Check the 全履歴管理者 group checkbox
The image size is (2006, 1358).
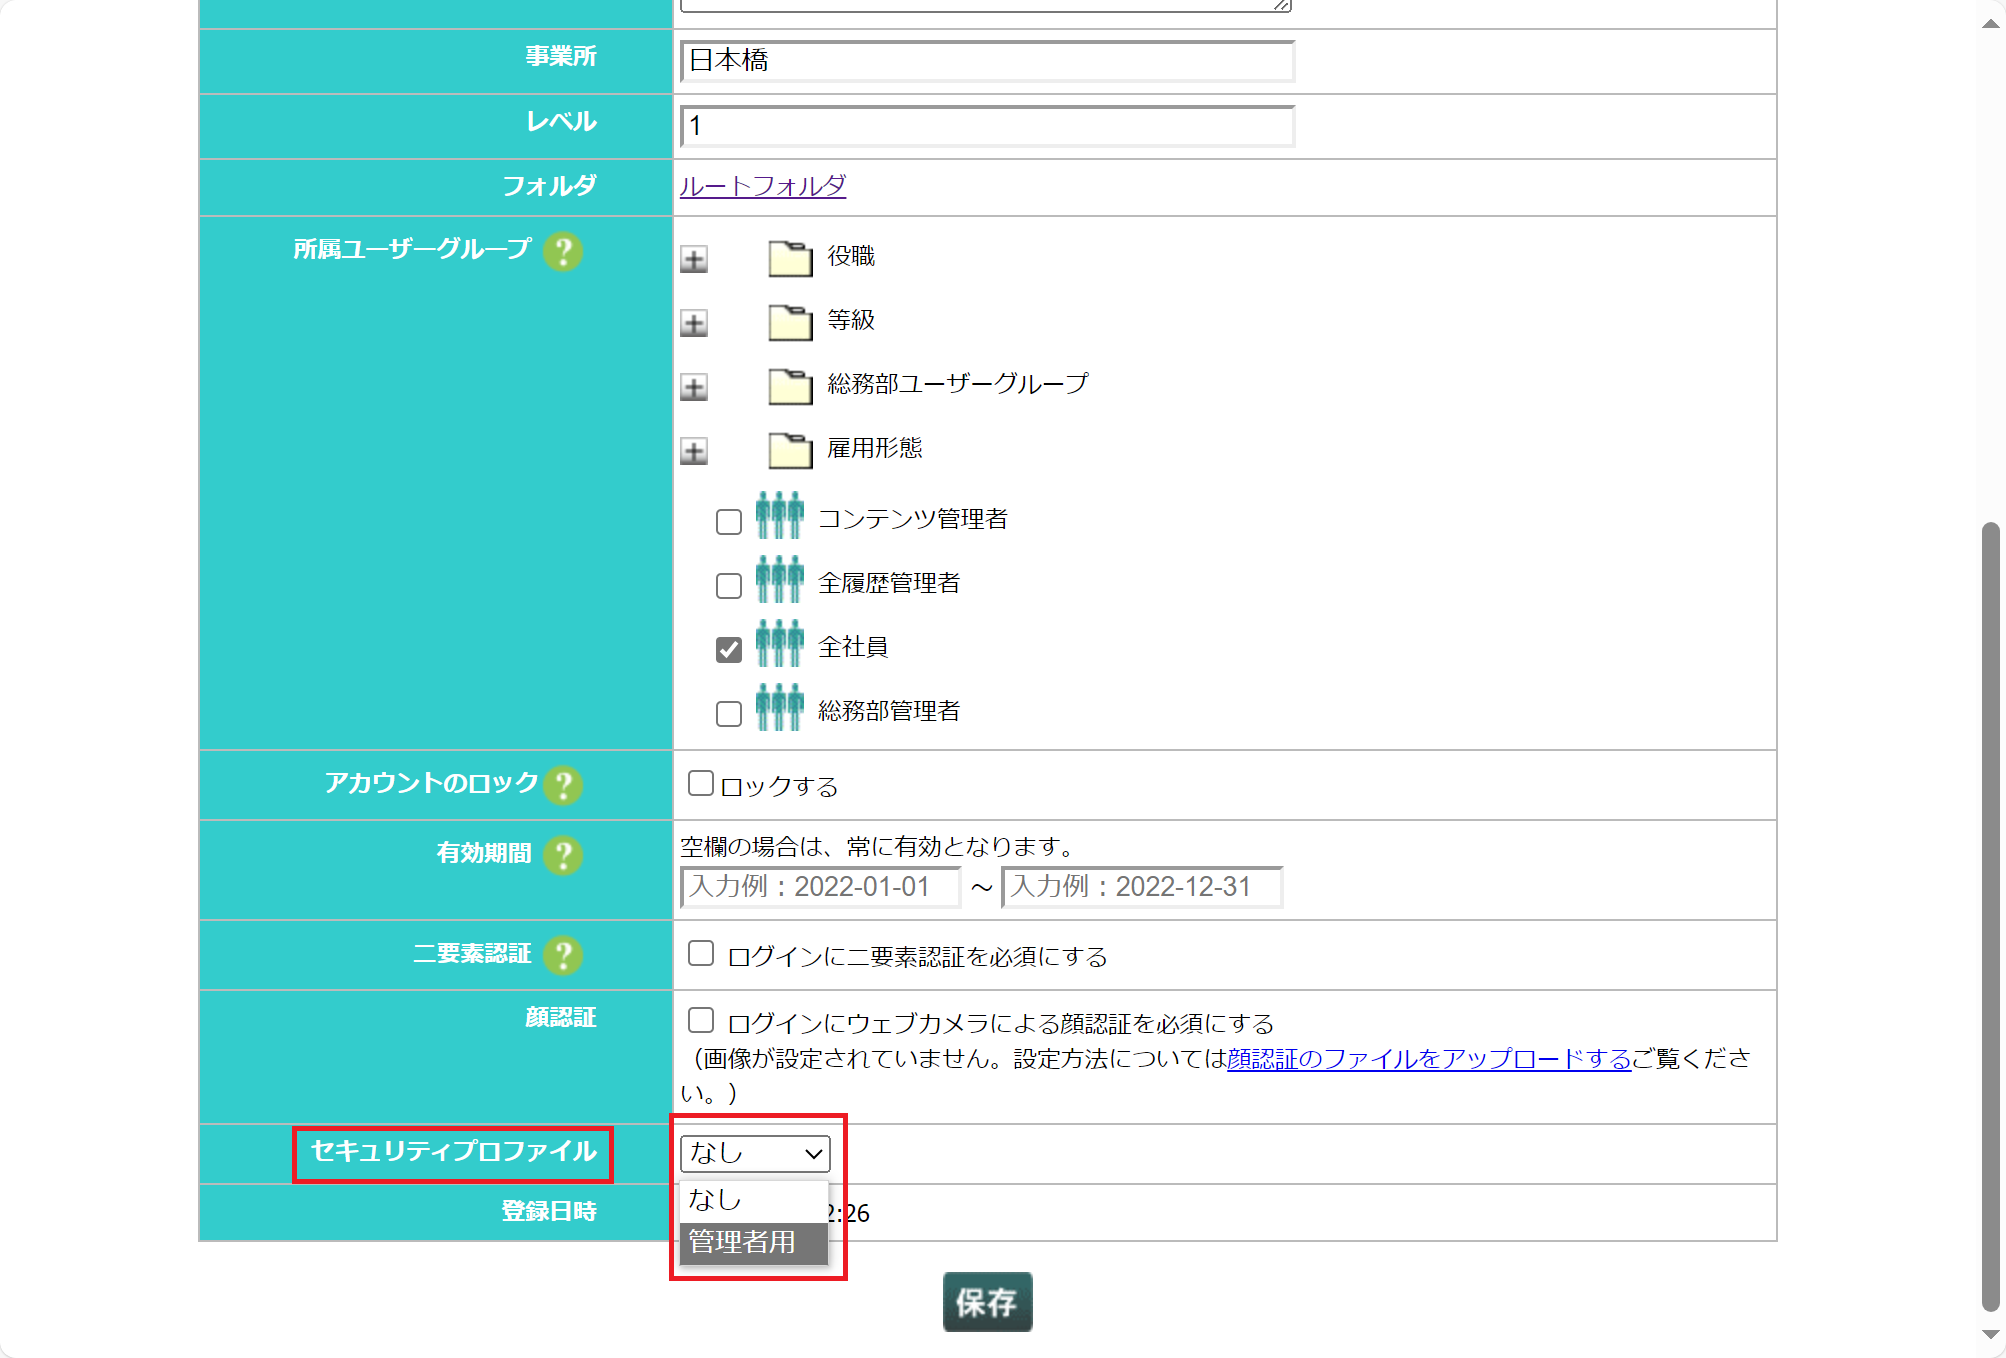729,585
